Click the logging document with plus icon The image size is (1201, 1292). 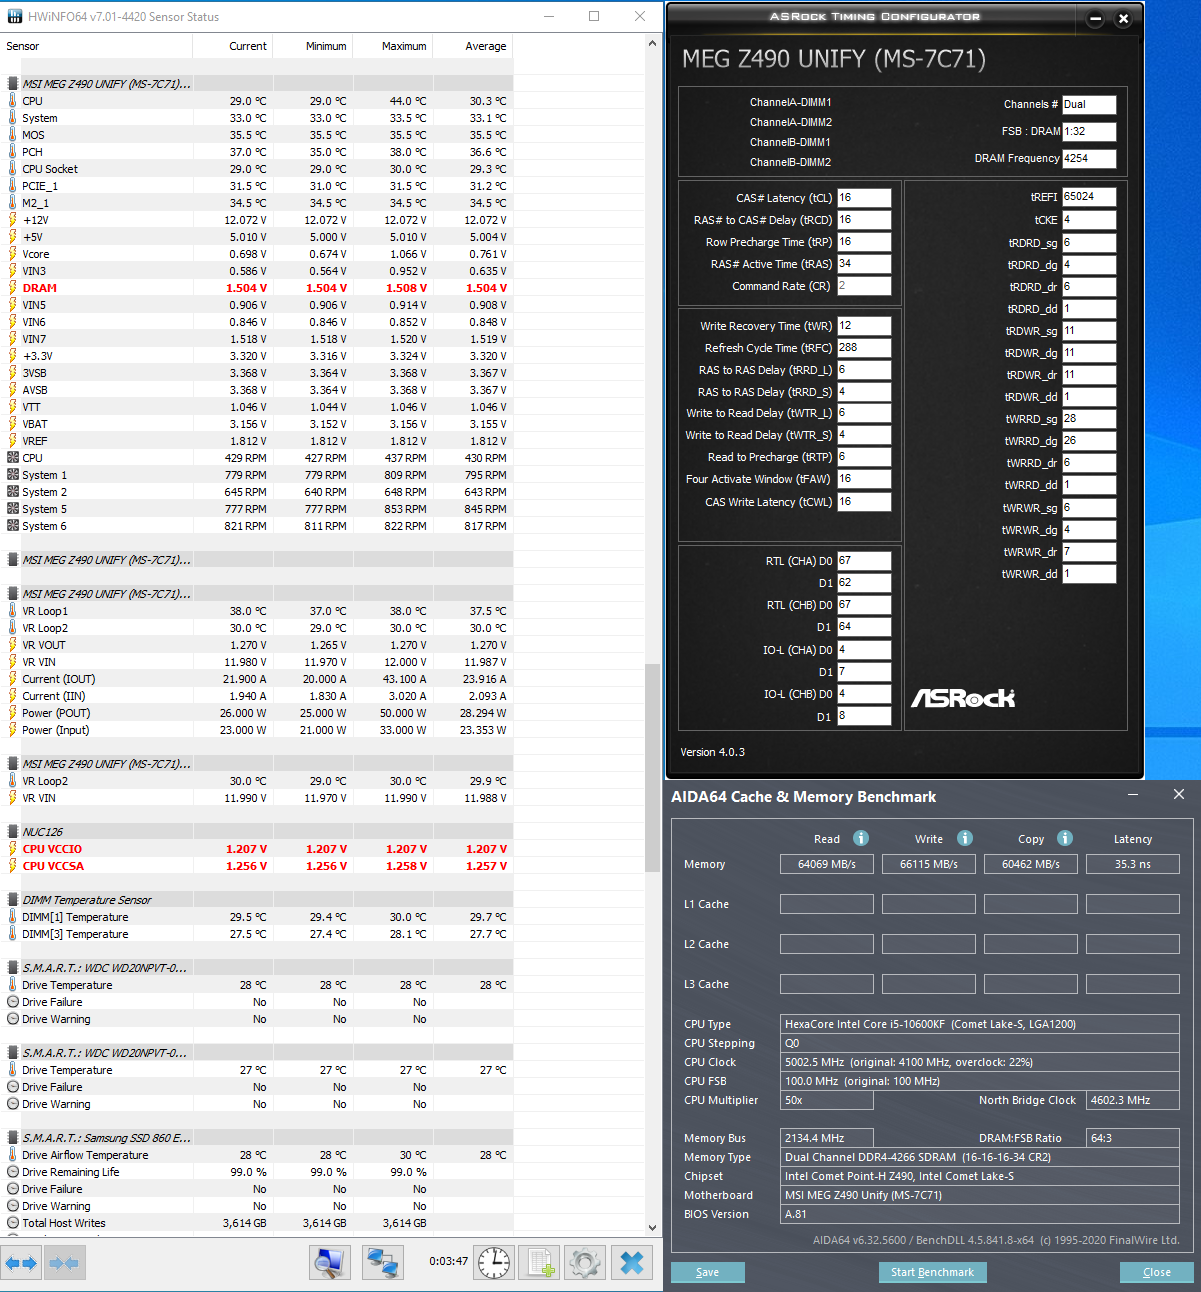click(x=540, y=1263)
